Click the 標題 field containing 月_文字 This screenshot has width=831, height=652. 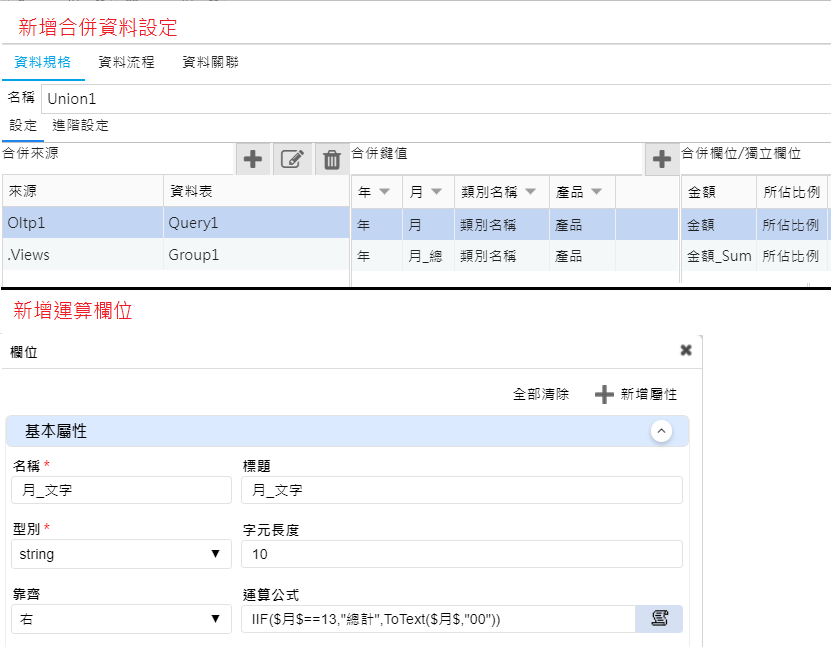tap(462, 490)
